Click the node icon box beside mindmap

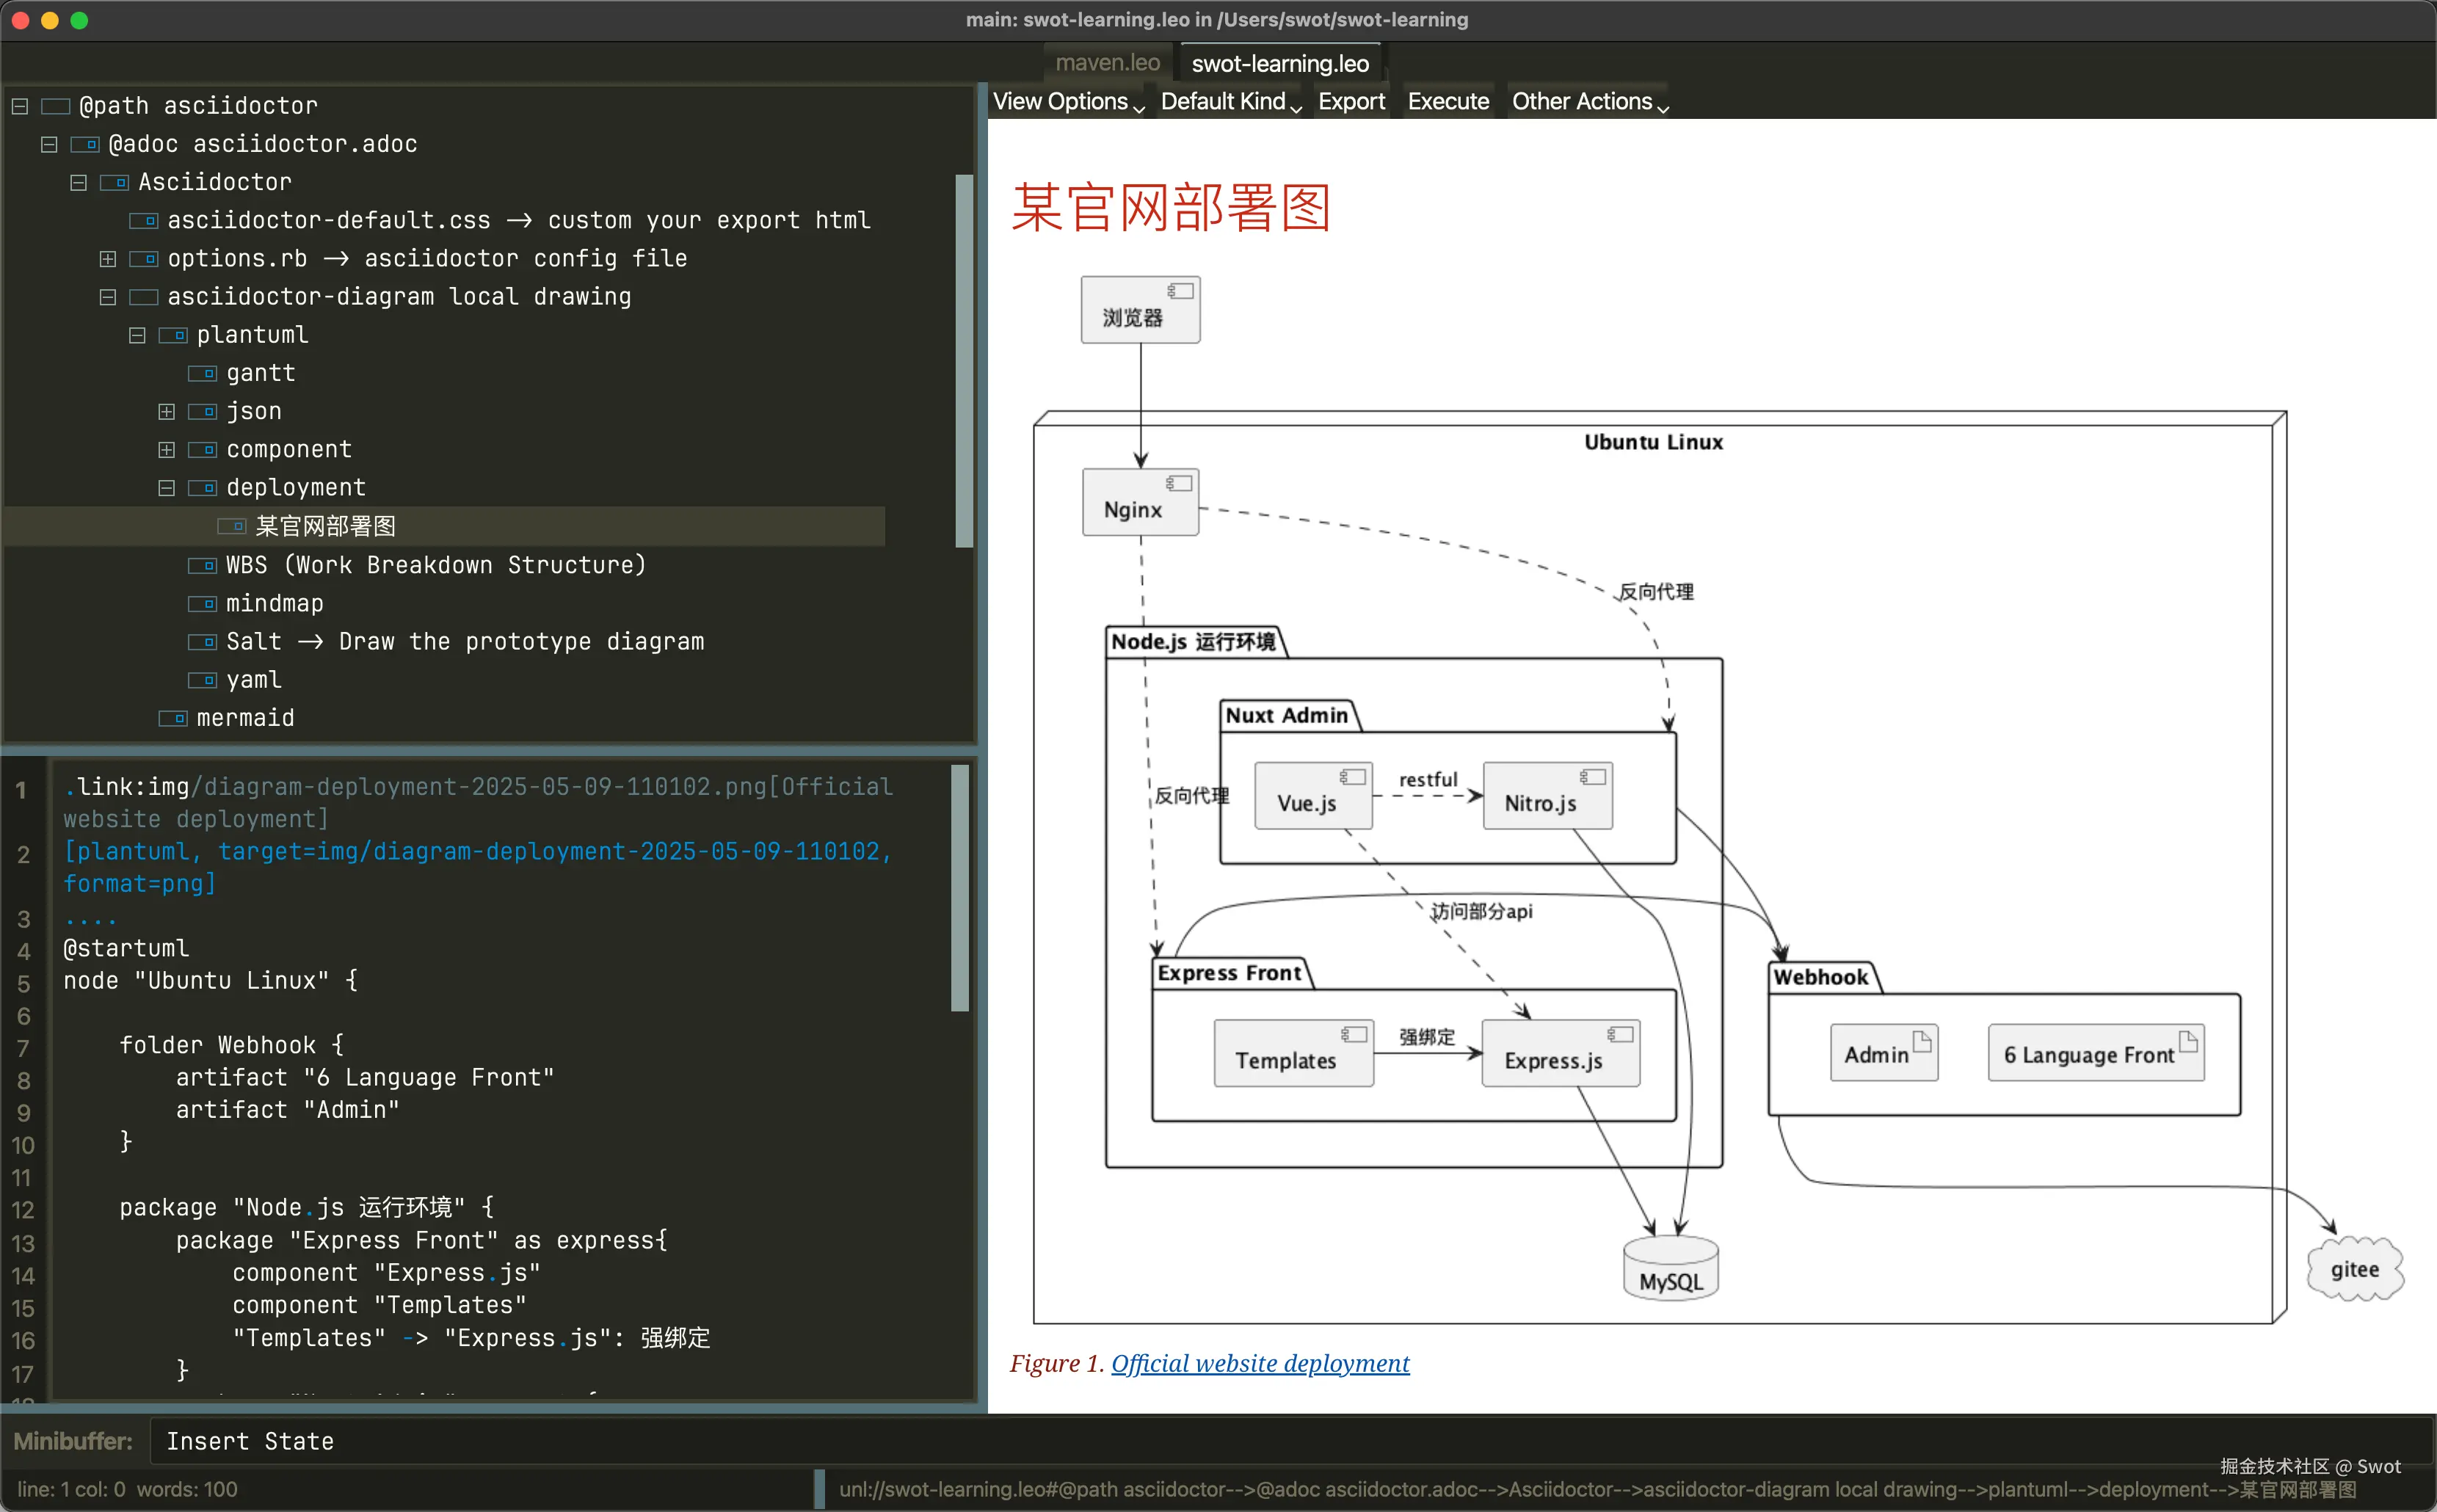[202, 603]
